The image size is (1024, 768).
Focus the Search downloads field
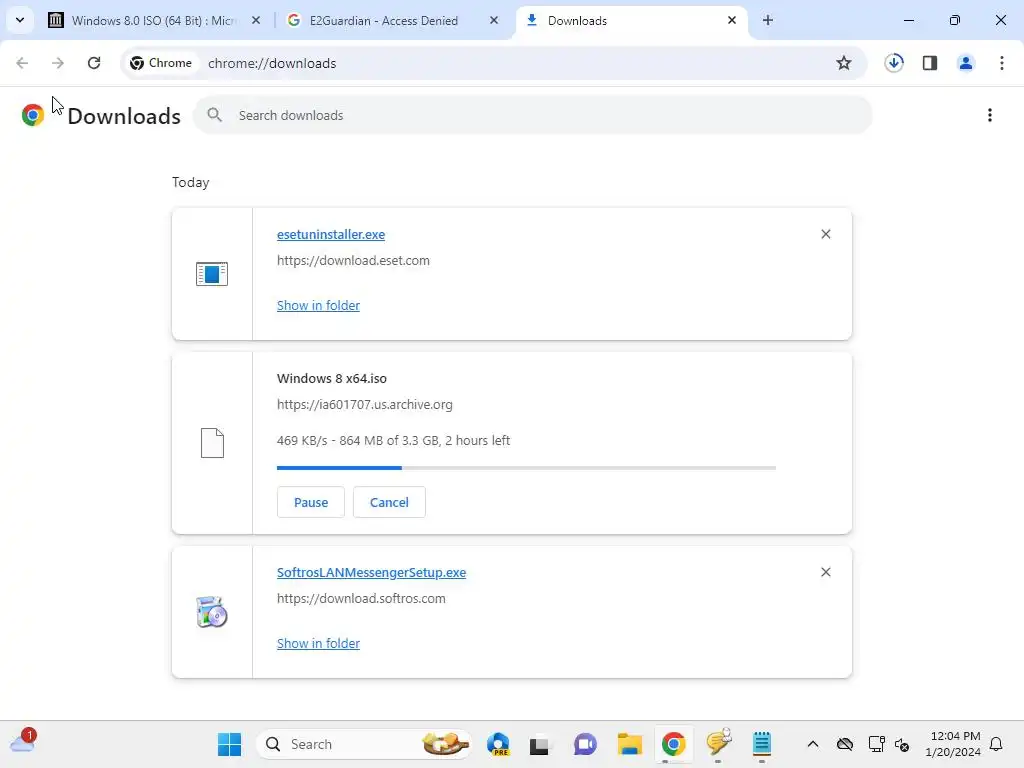click(x=532, y=115)
